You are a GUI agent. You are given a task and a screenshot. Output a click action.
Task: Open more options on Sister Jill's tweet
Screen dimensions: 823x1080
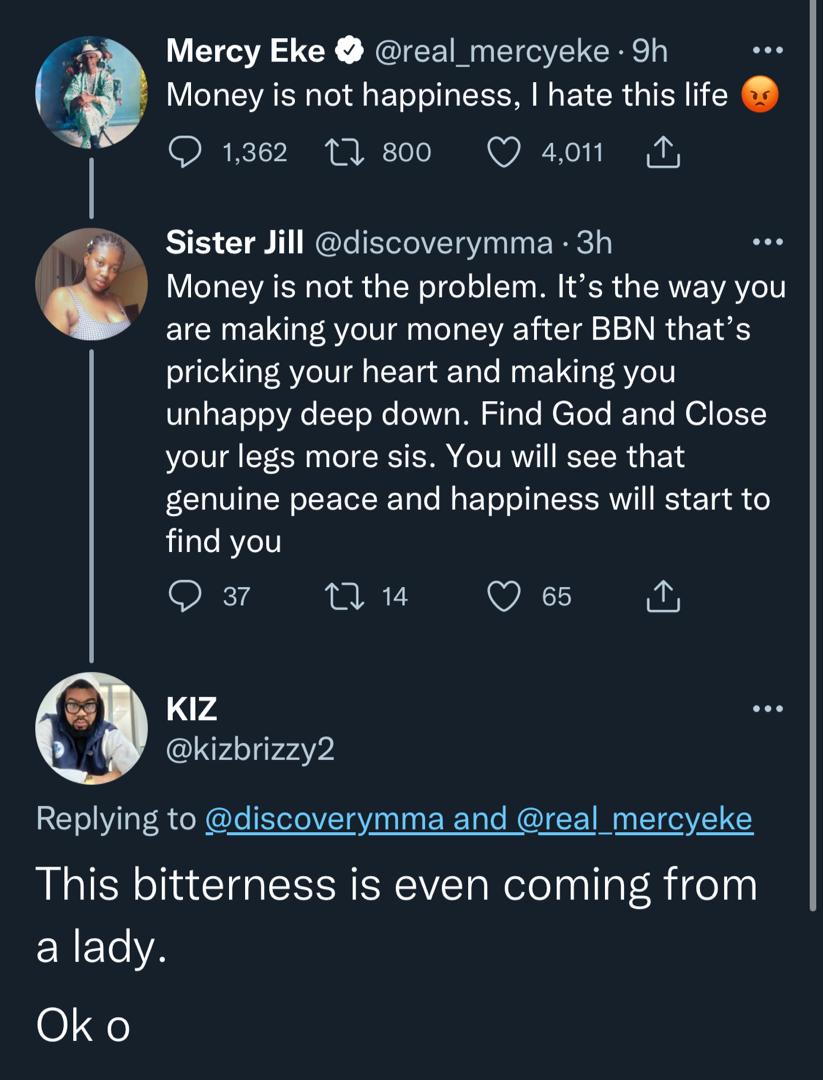[767, 242]
